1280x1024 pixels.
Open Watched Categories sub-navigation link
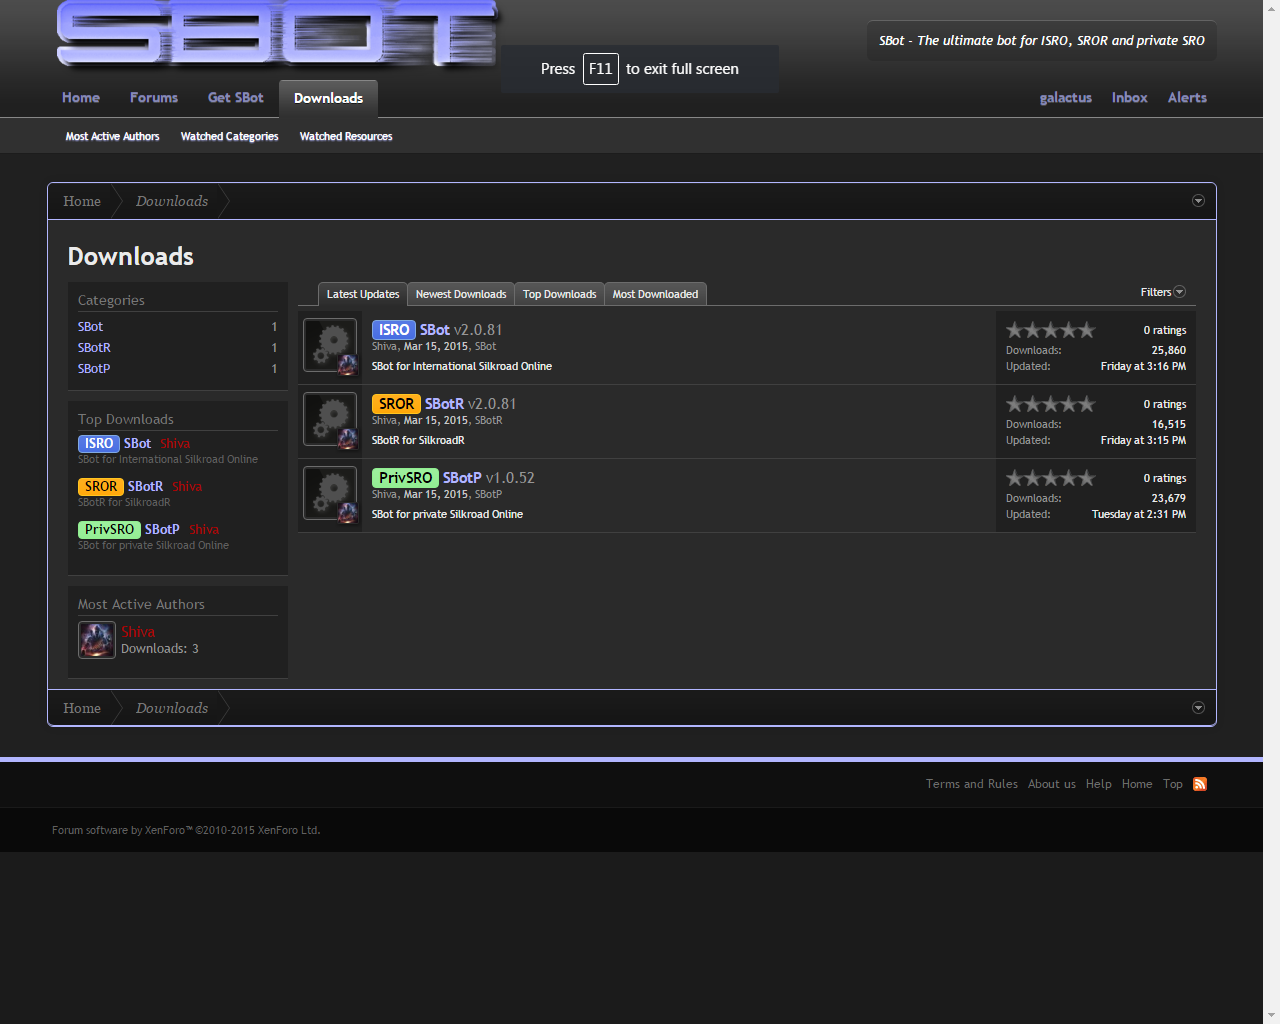click(x=229, y=136)
